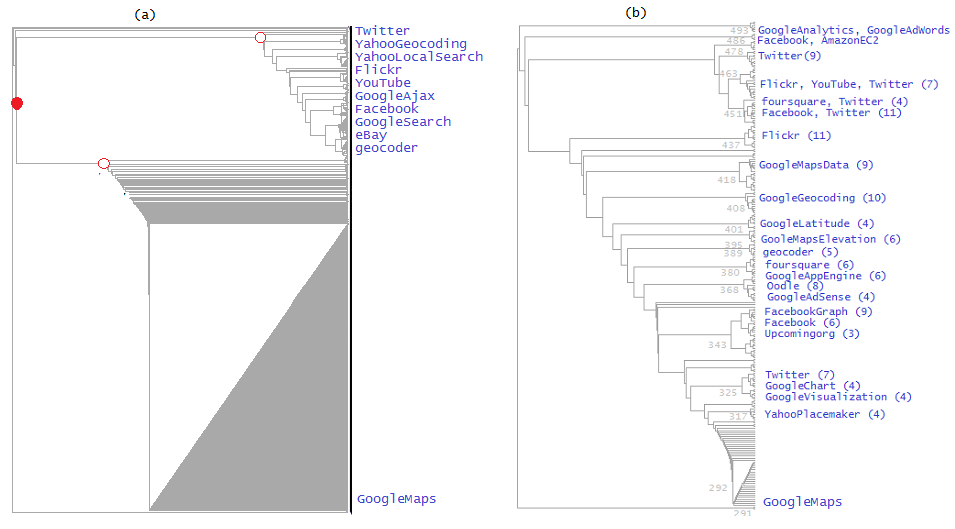Screen dimensions: 955x529
Task: Click the hollow red circle above the GoogleMaps cluster
Action: [x=104, y=164]
